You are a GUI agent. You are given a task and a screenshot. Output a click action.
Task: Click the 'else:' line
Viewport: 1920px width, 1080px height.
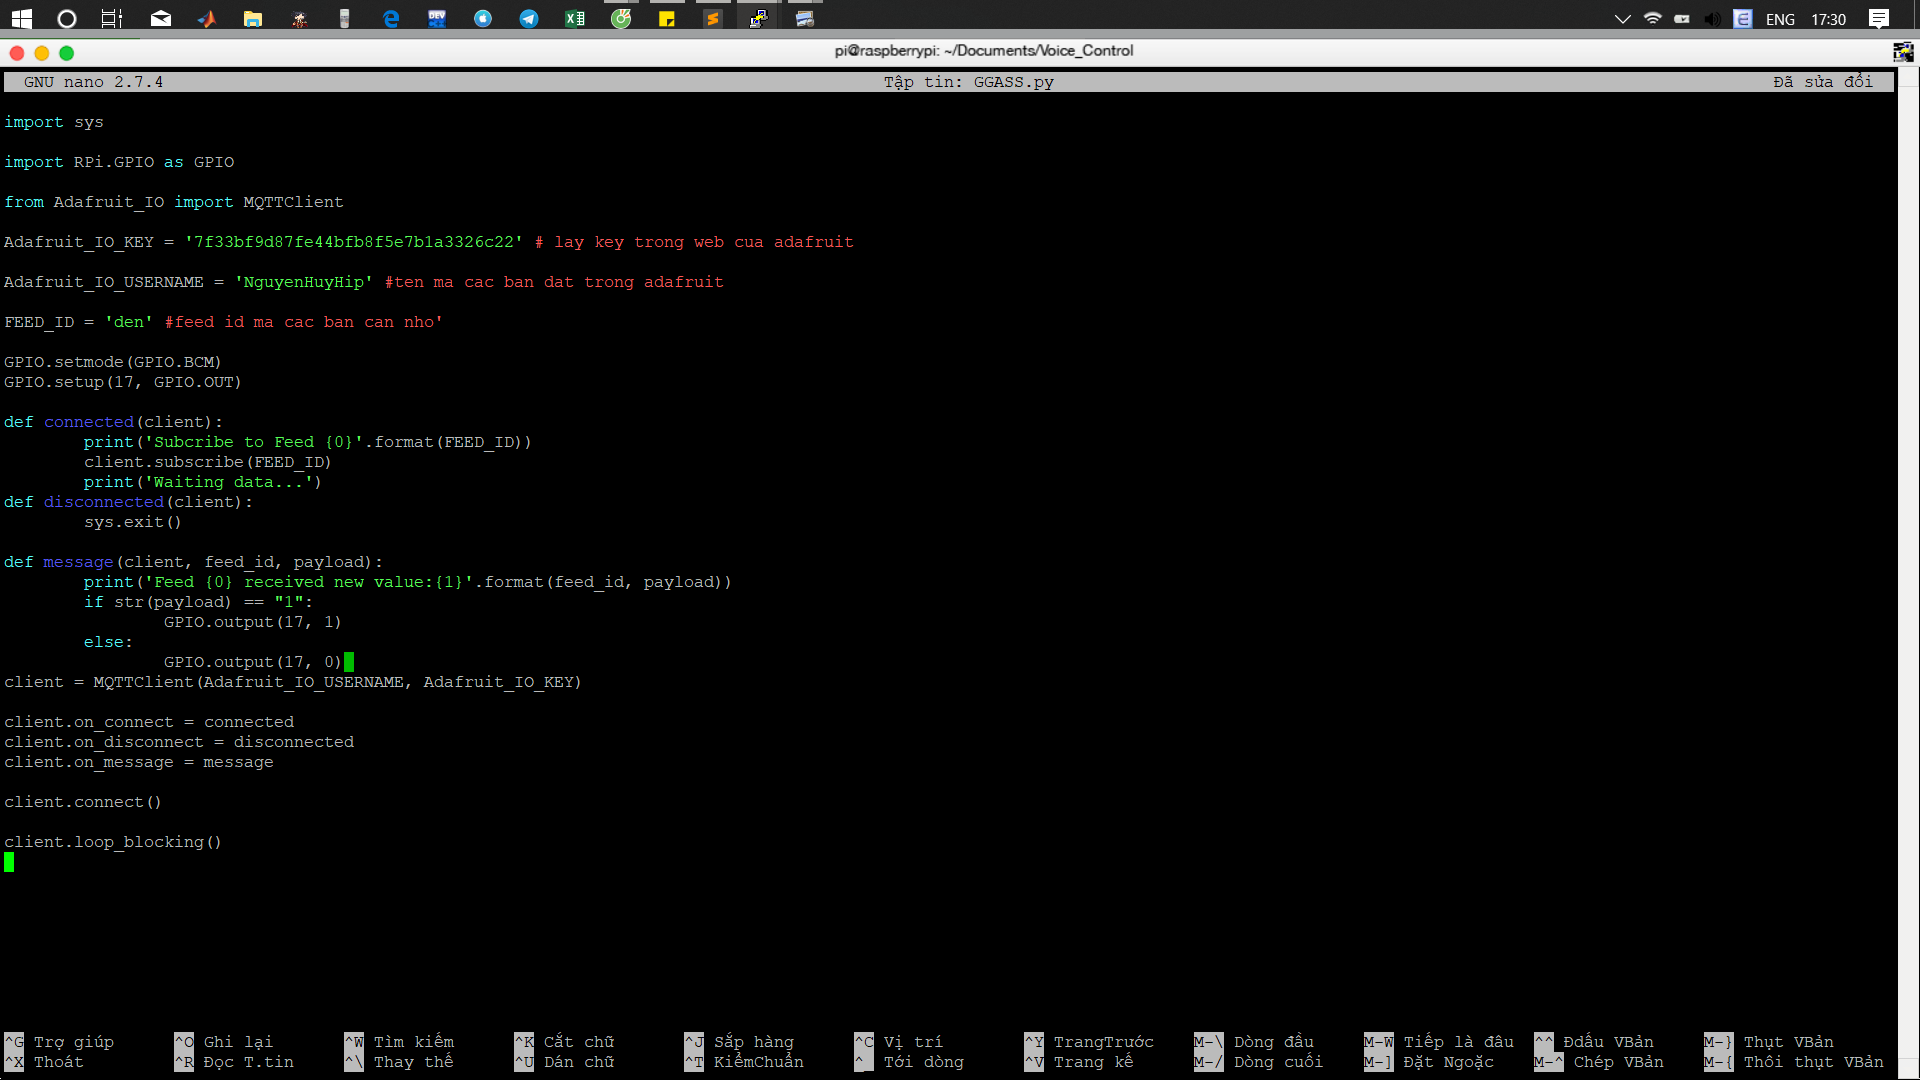coord(109,642)
